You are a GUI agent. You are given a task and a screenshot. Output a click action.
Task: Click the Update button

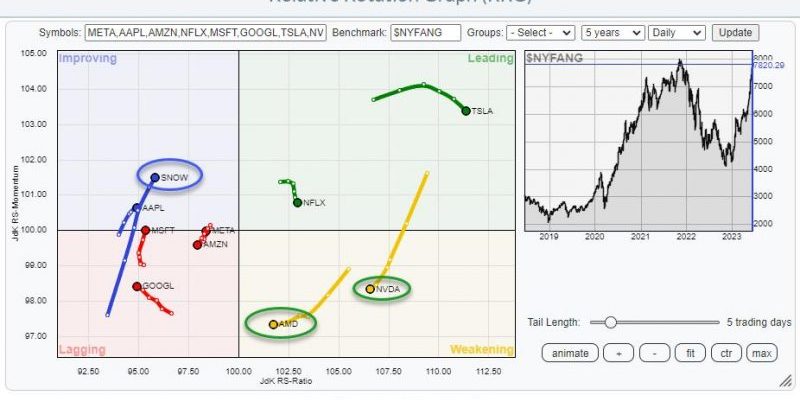pyautogui.click(x=735, y=33)
